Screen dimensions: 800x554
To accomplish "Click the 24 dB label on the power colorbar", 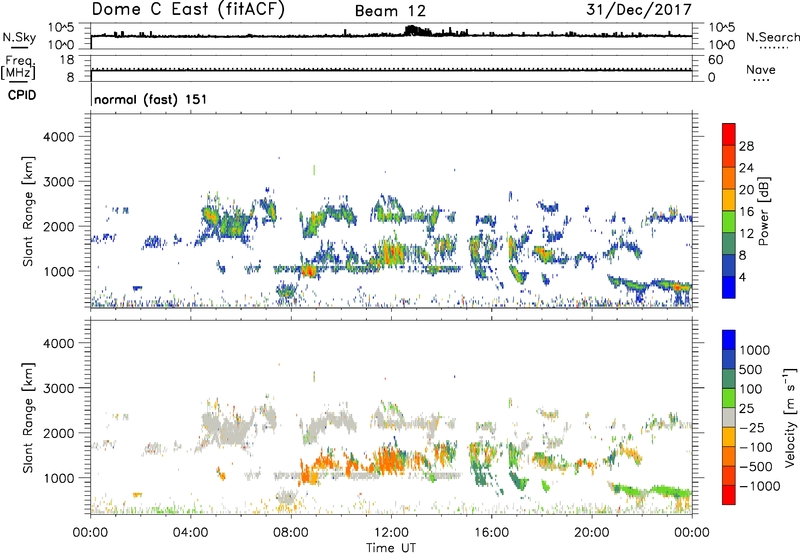I will click(746, 168).
